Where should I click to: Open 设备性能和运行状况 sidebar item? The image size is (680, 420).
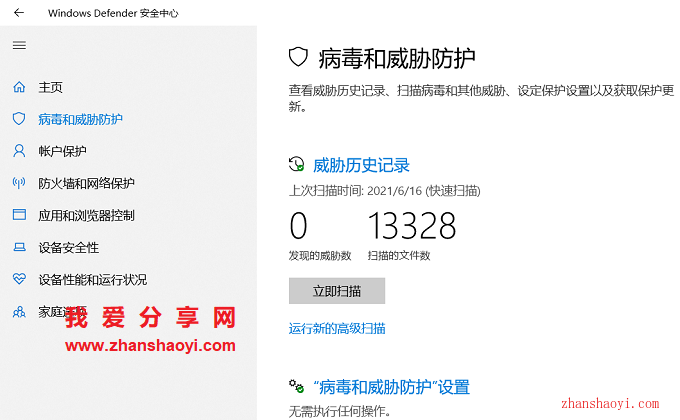[92, 279]
